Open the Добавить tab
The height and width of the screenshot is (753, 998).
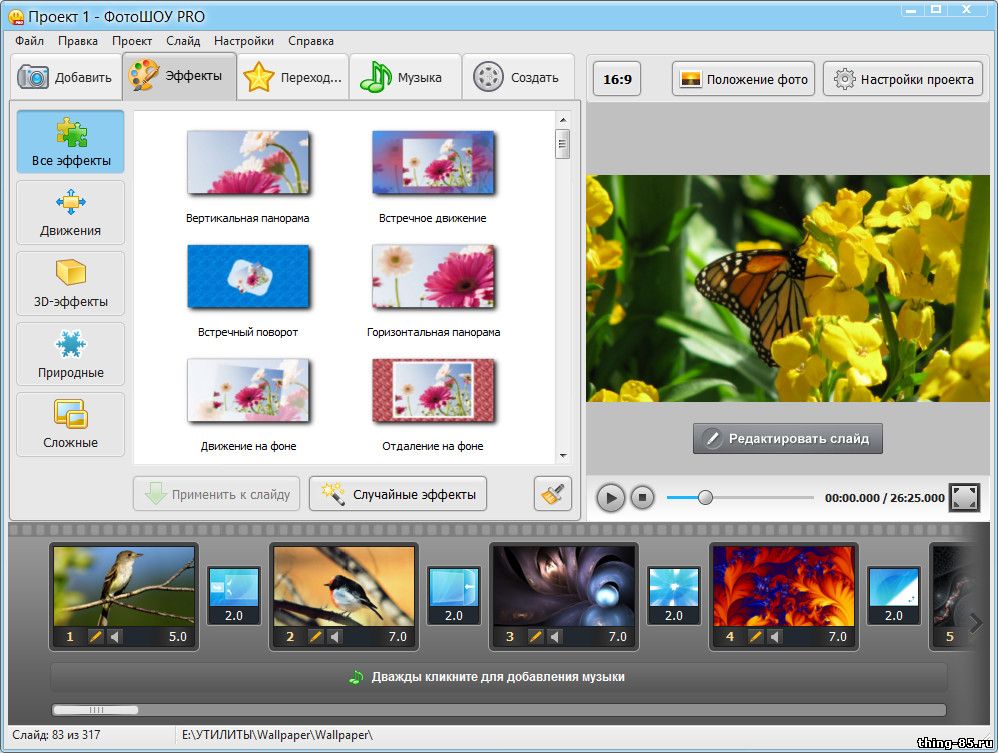point(66,78)
